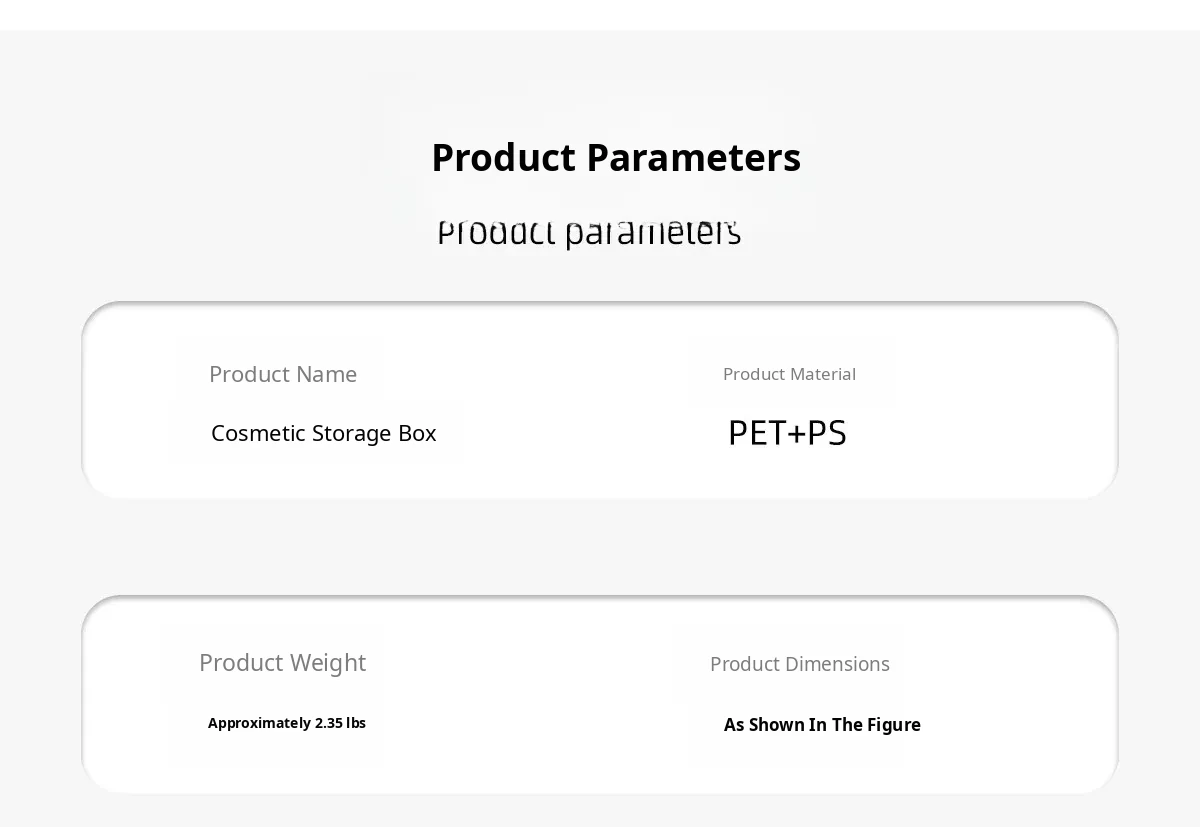1200x827 pixels.
Task: Click the PS part of material value
Action: click(827, 433)
